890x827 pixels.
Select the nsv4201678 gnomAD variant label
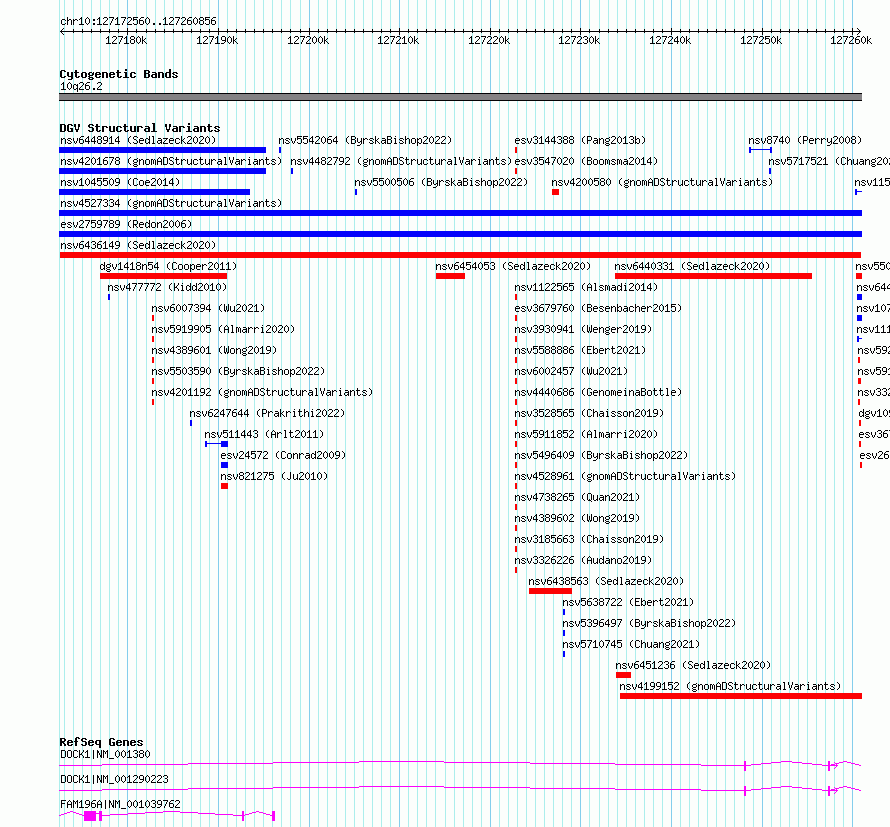pyautogui.click(x=171, y=161)
